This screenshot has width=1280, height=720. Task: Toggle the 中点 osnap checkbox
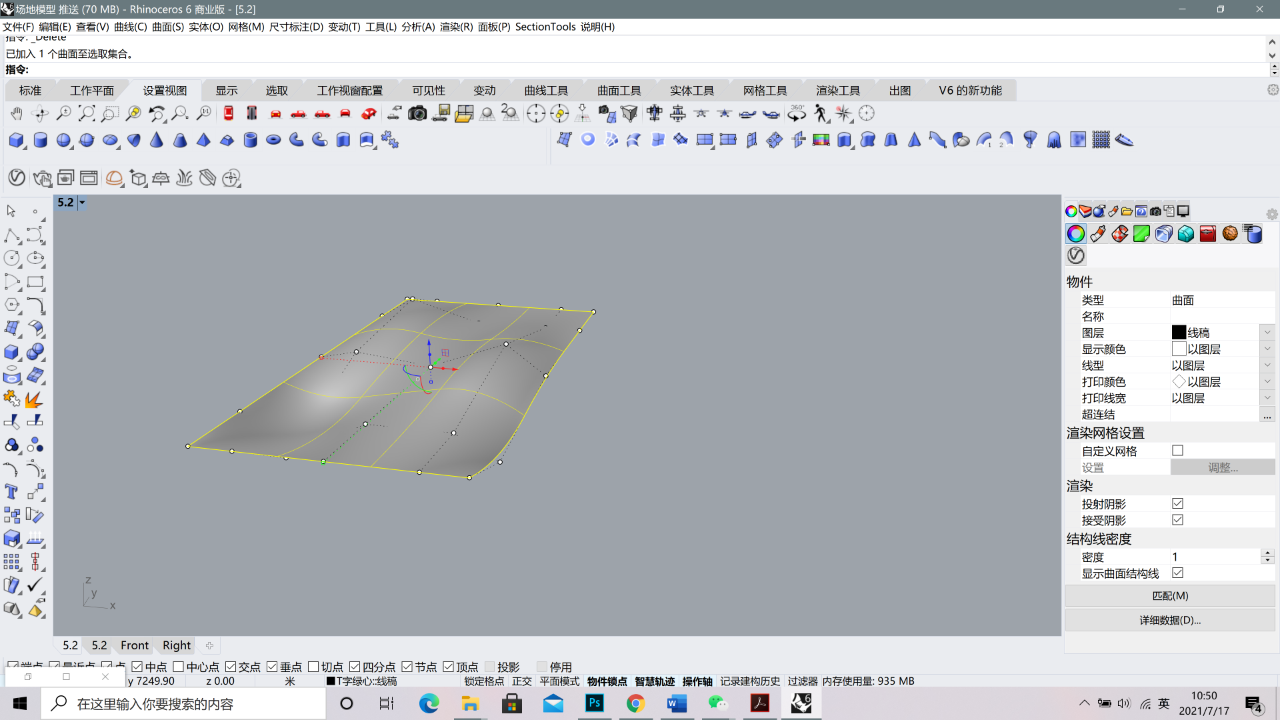[x=138, y=667]
